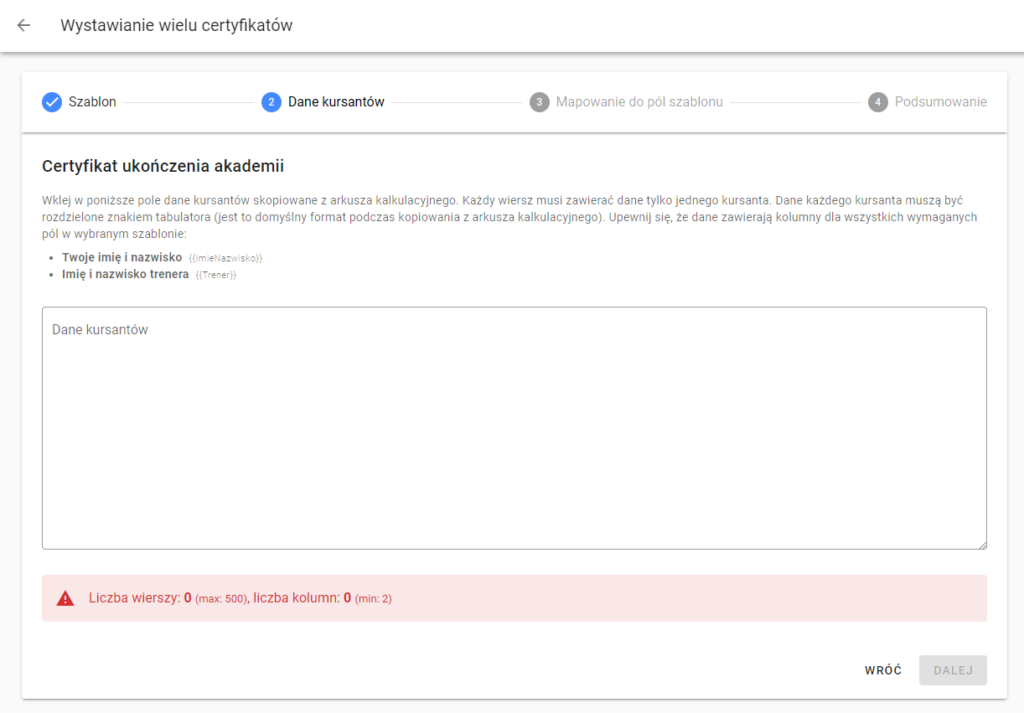Image resolution: width=1024 pixels, height=713 pixels.
Task: Click the WRÓĆ button
Action: point(883,671)
